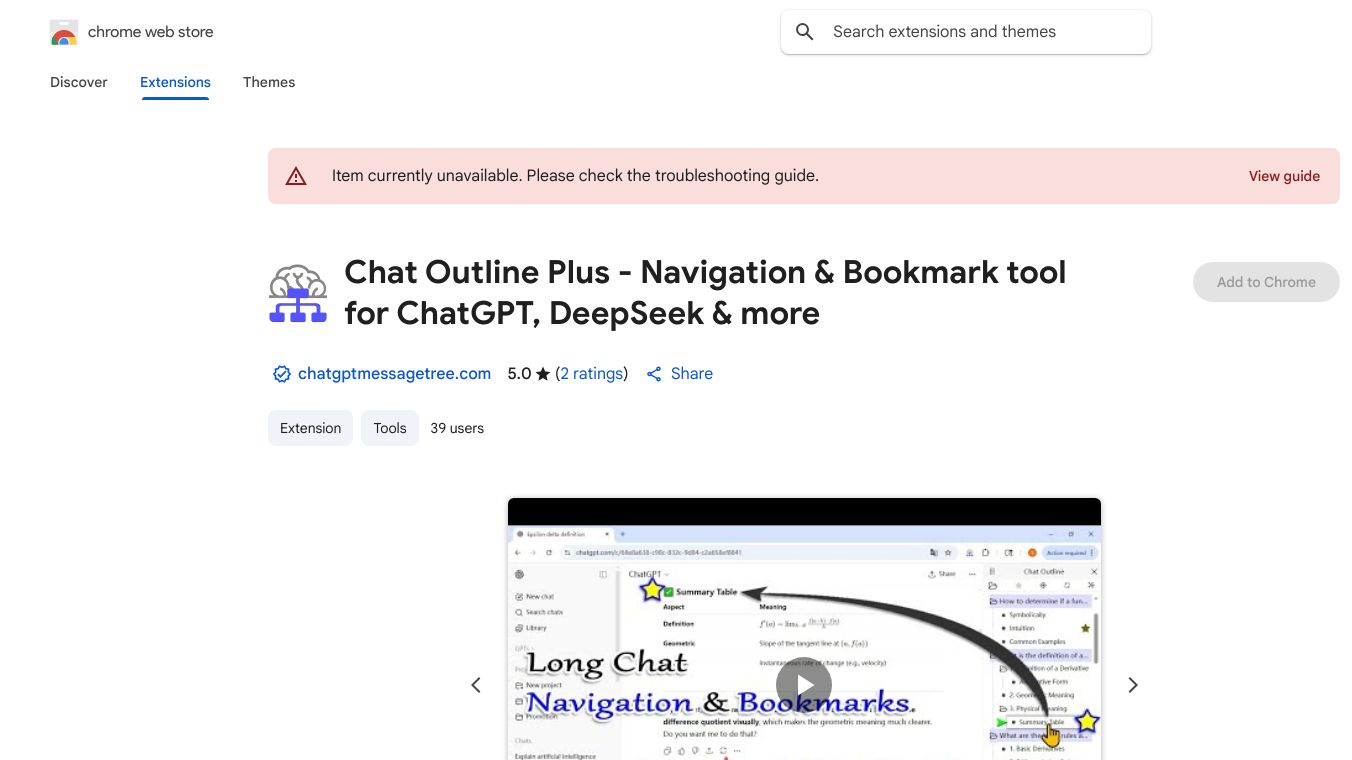Click the disabled Add to Chrome button
1352x760 pixels.
[x=1266, y=282]
